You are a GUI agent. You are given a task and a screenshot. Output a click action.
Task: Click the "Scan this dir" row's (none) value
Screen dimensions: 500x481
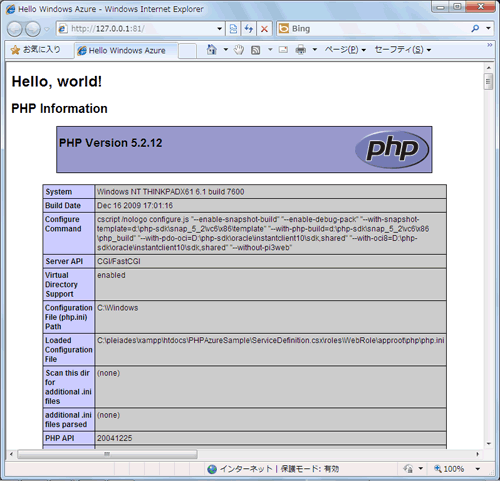coord(108,373)
